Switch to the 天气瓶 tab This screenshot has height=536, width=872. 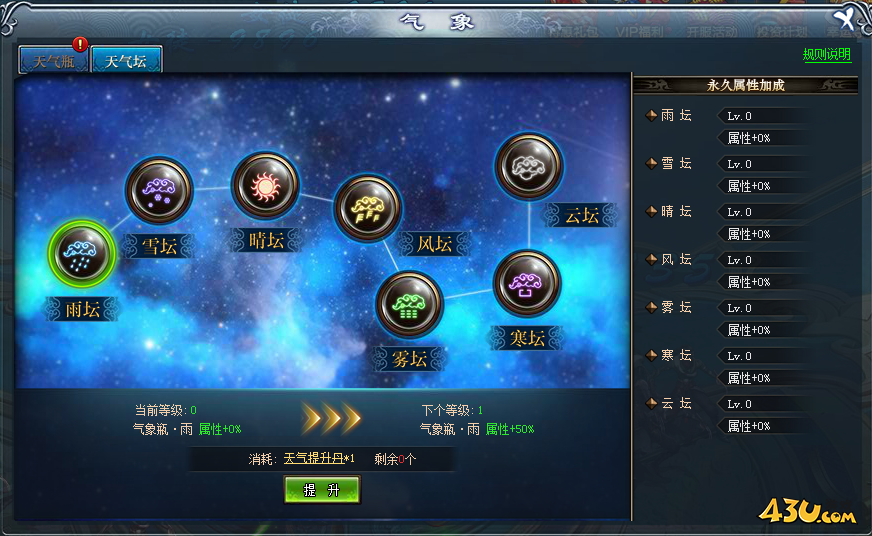coord(53,61)
